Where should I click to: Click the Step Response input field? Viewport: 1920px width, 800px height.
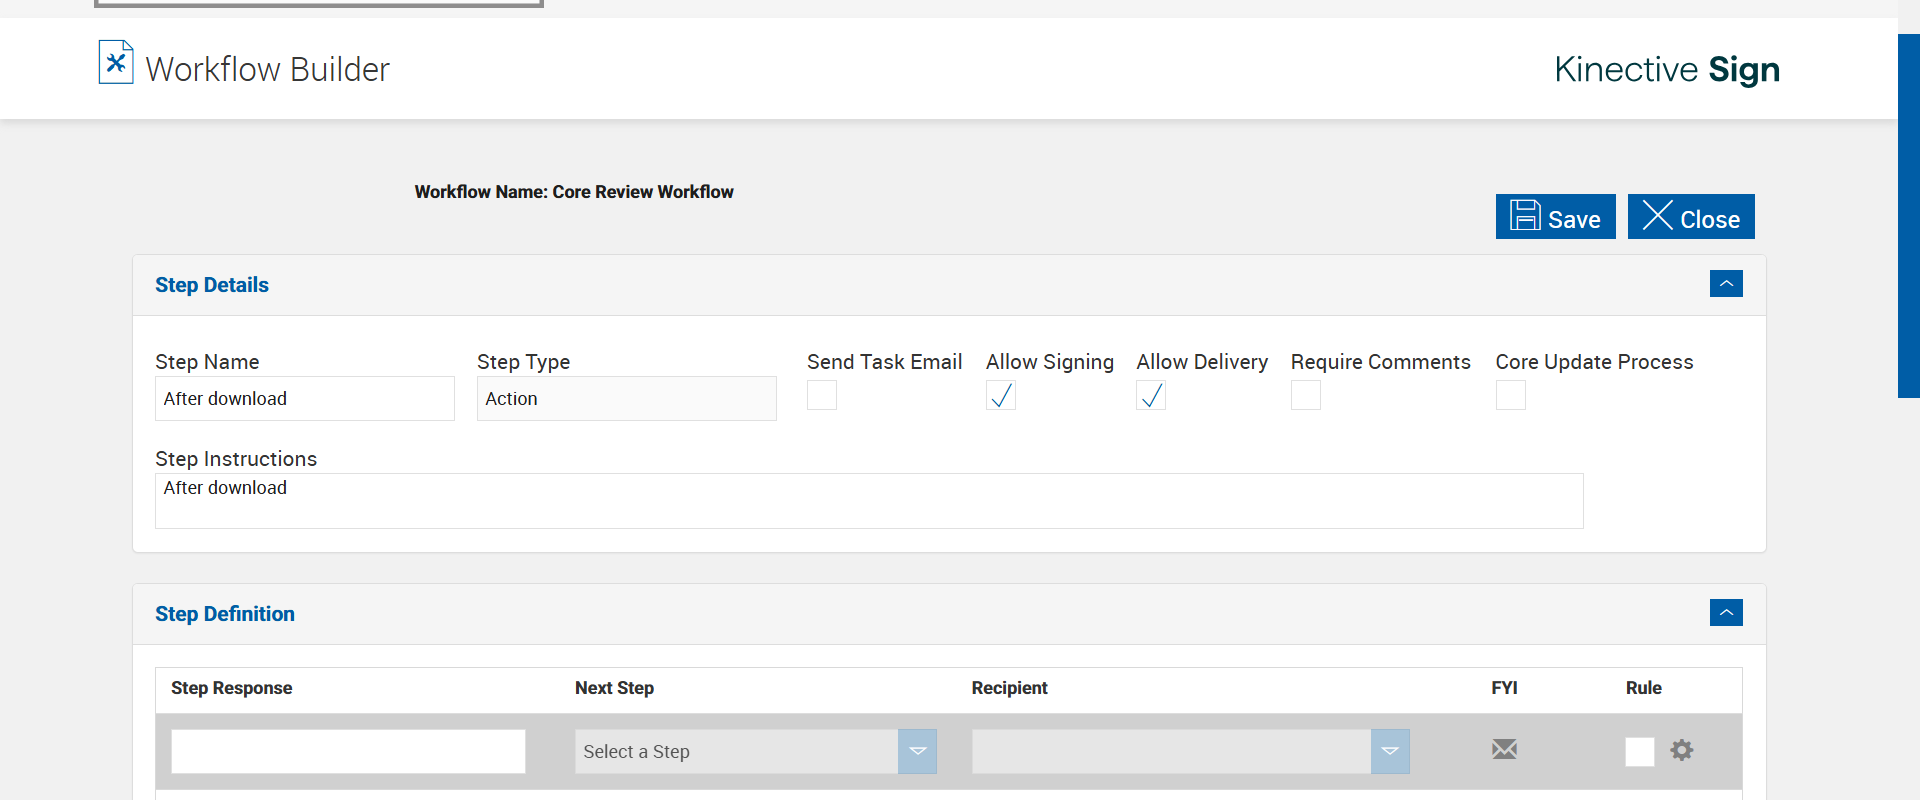[x=348, y=751]
